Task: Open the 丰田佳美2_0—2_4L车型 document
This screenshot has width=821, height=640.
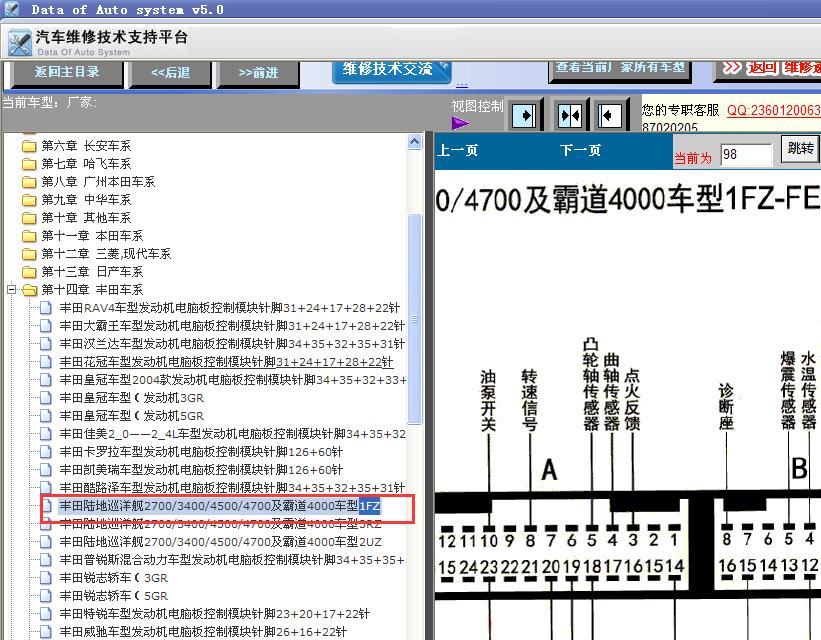Action: point(232,434)
